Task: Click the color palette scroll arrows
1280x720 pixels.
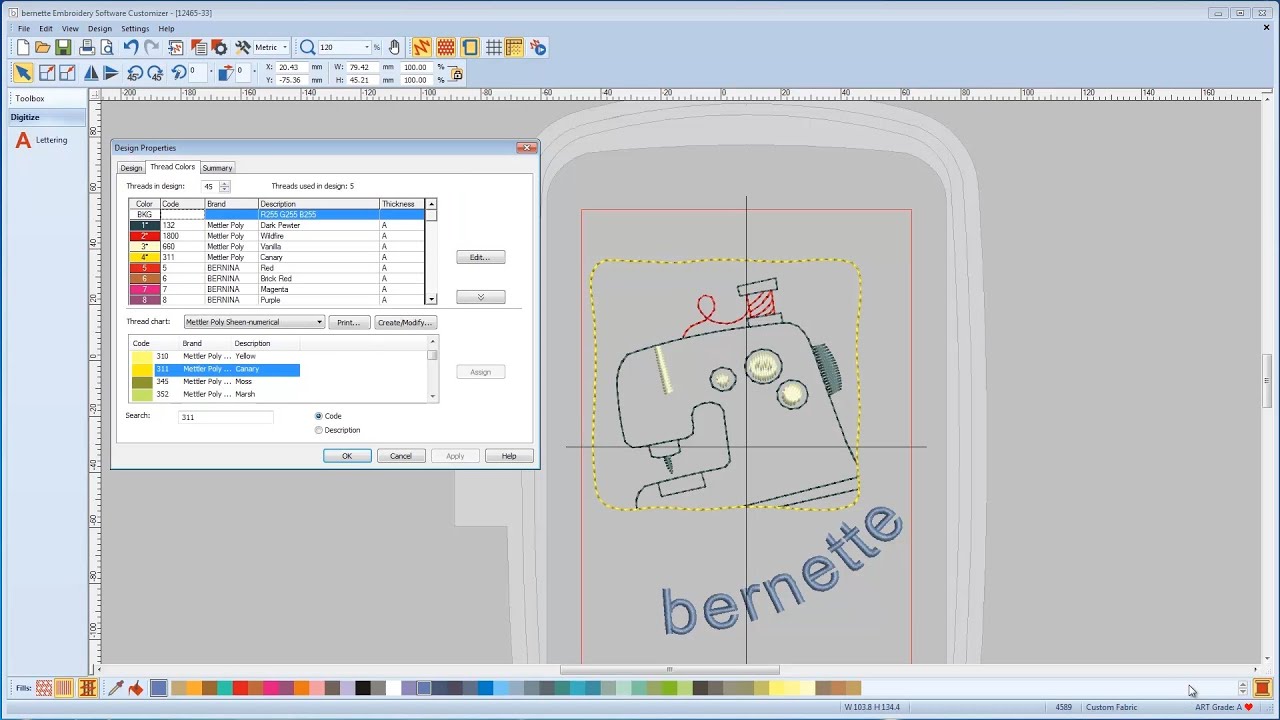Action: pyautogui.click(x=1242, y=688)
